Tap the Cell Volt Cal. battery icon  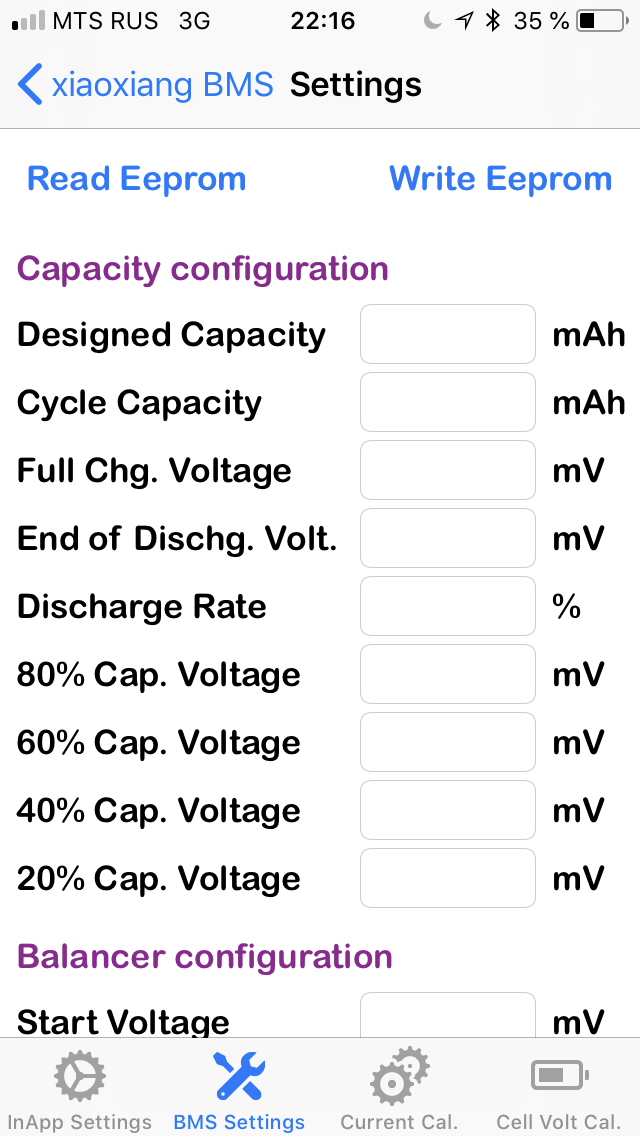pos(559,1077)
